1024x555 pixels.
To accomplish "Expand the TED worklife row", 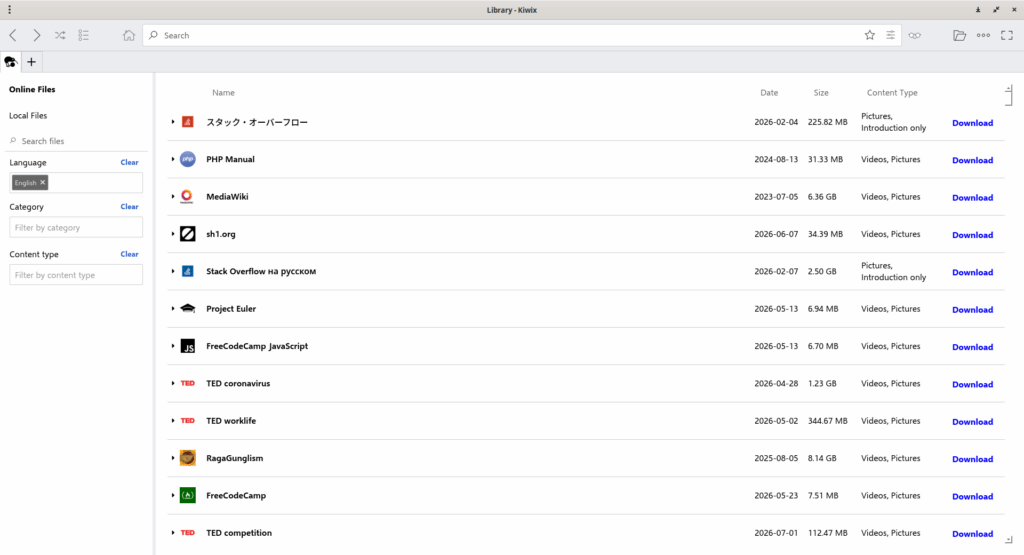I will pyautogui.click(x=173, y=420).
